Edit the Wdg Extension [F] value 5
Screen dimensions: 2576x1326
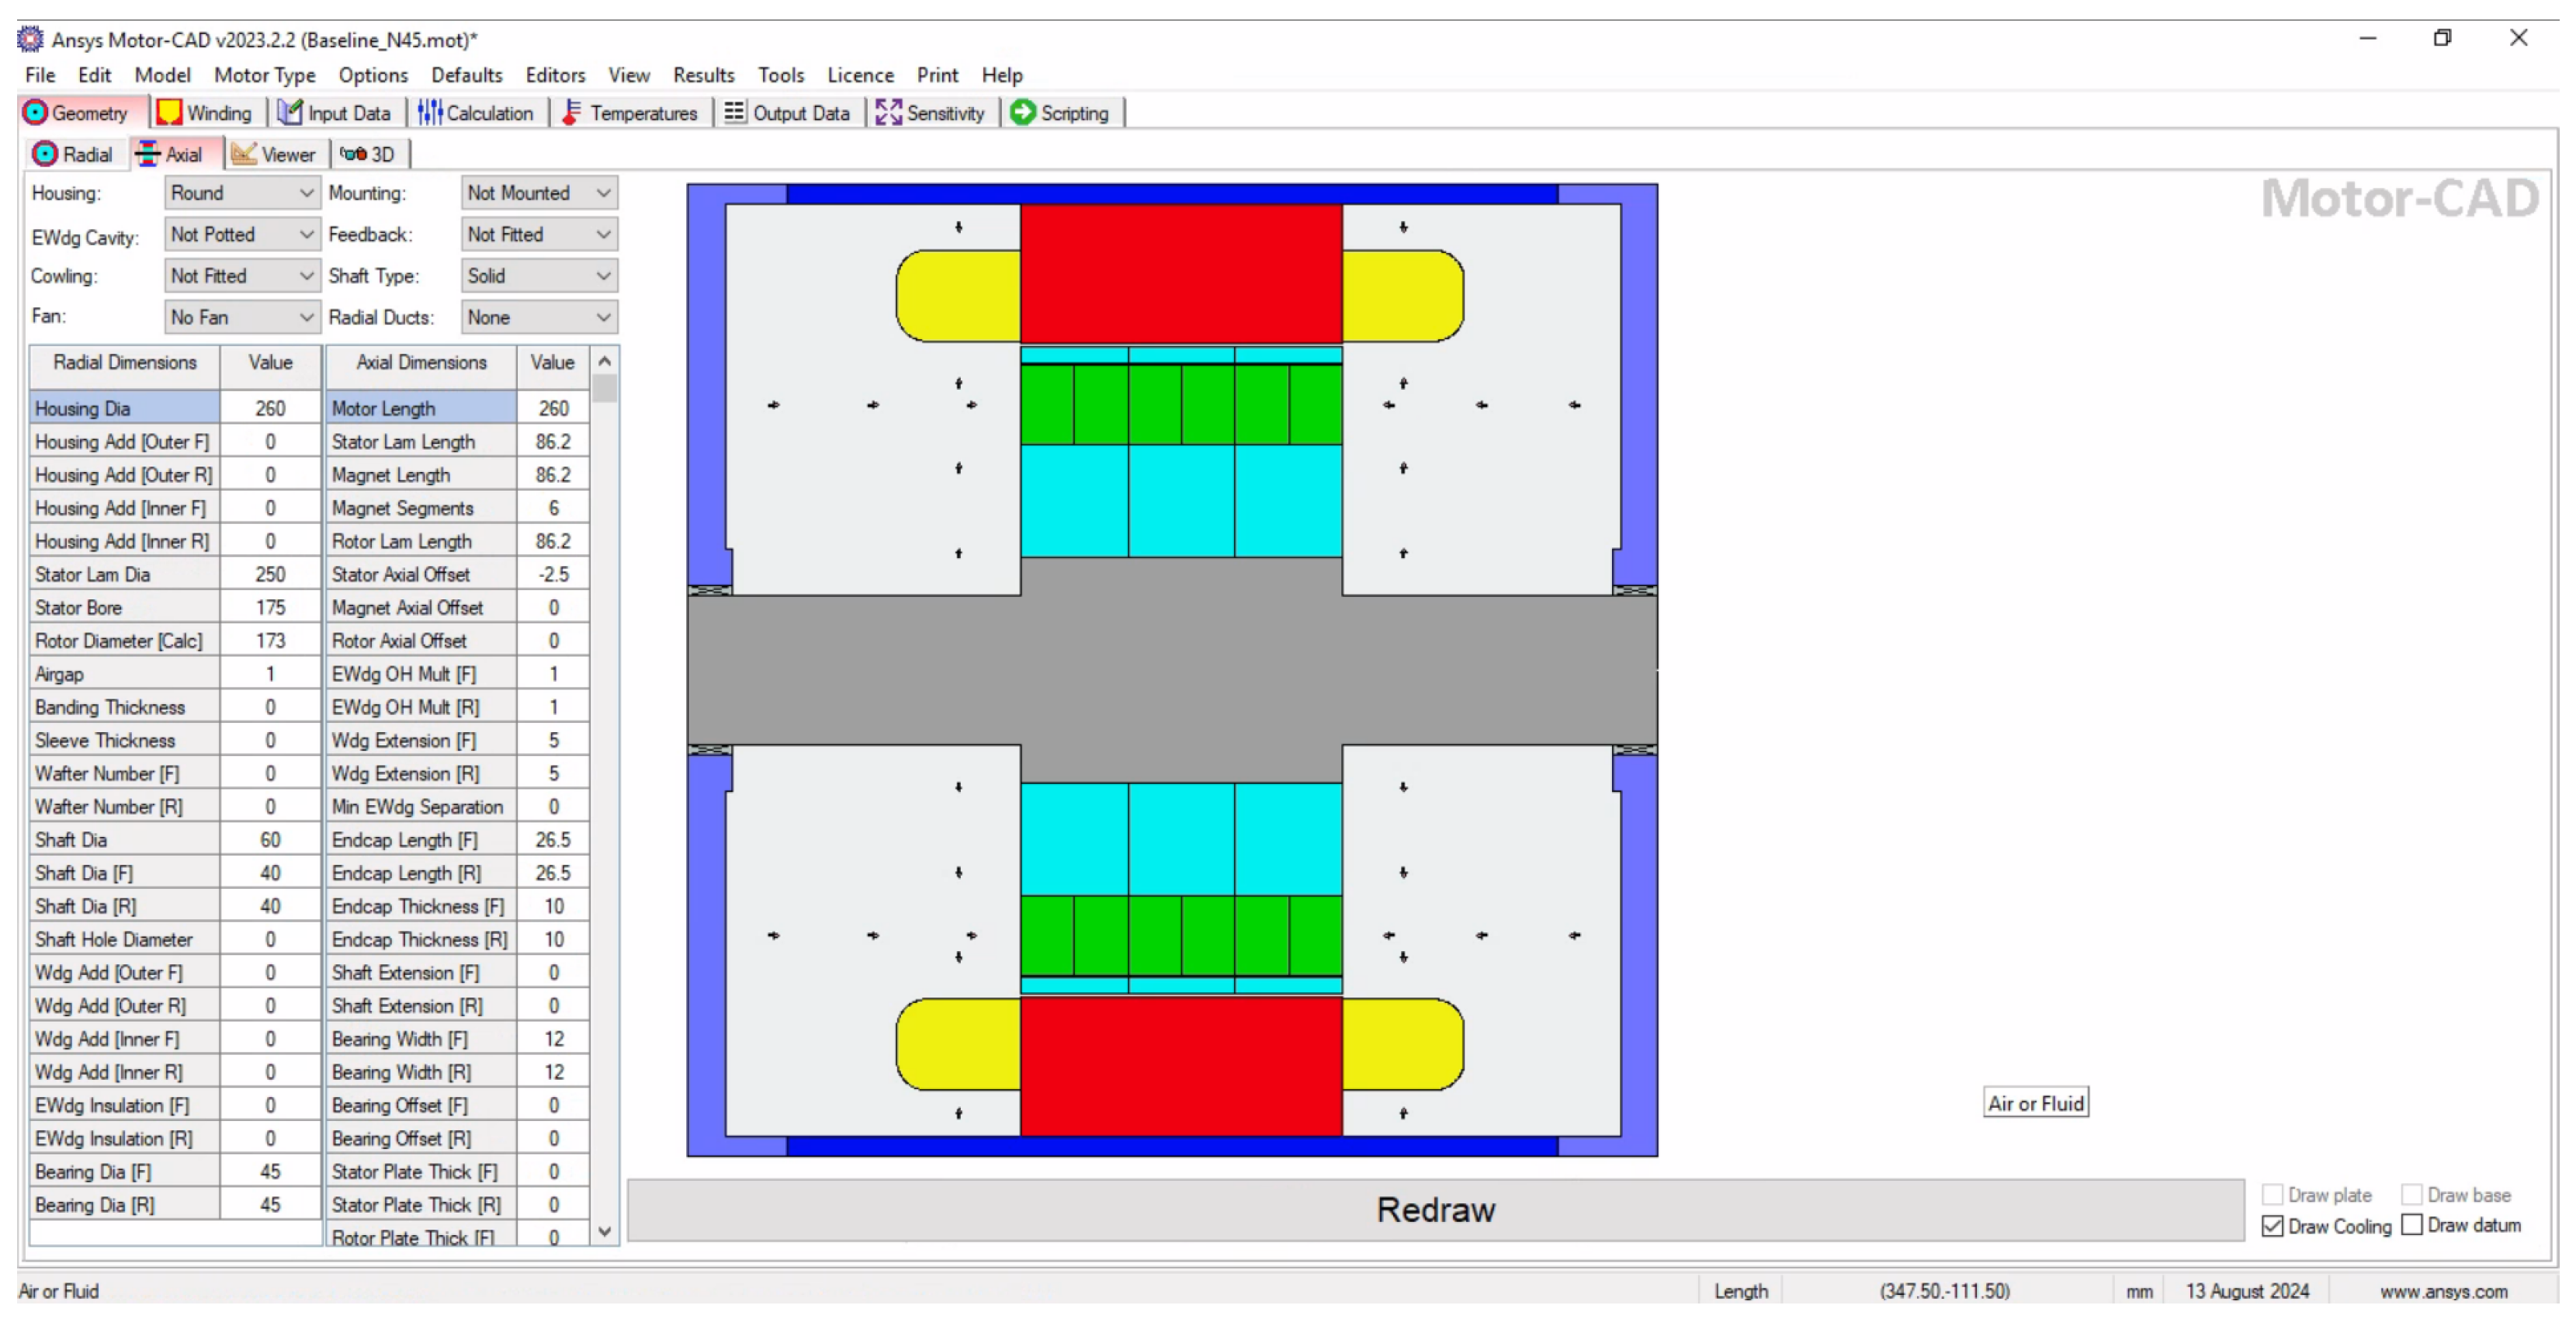click(x=552, y=740)
